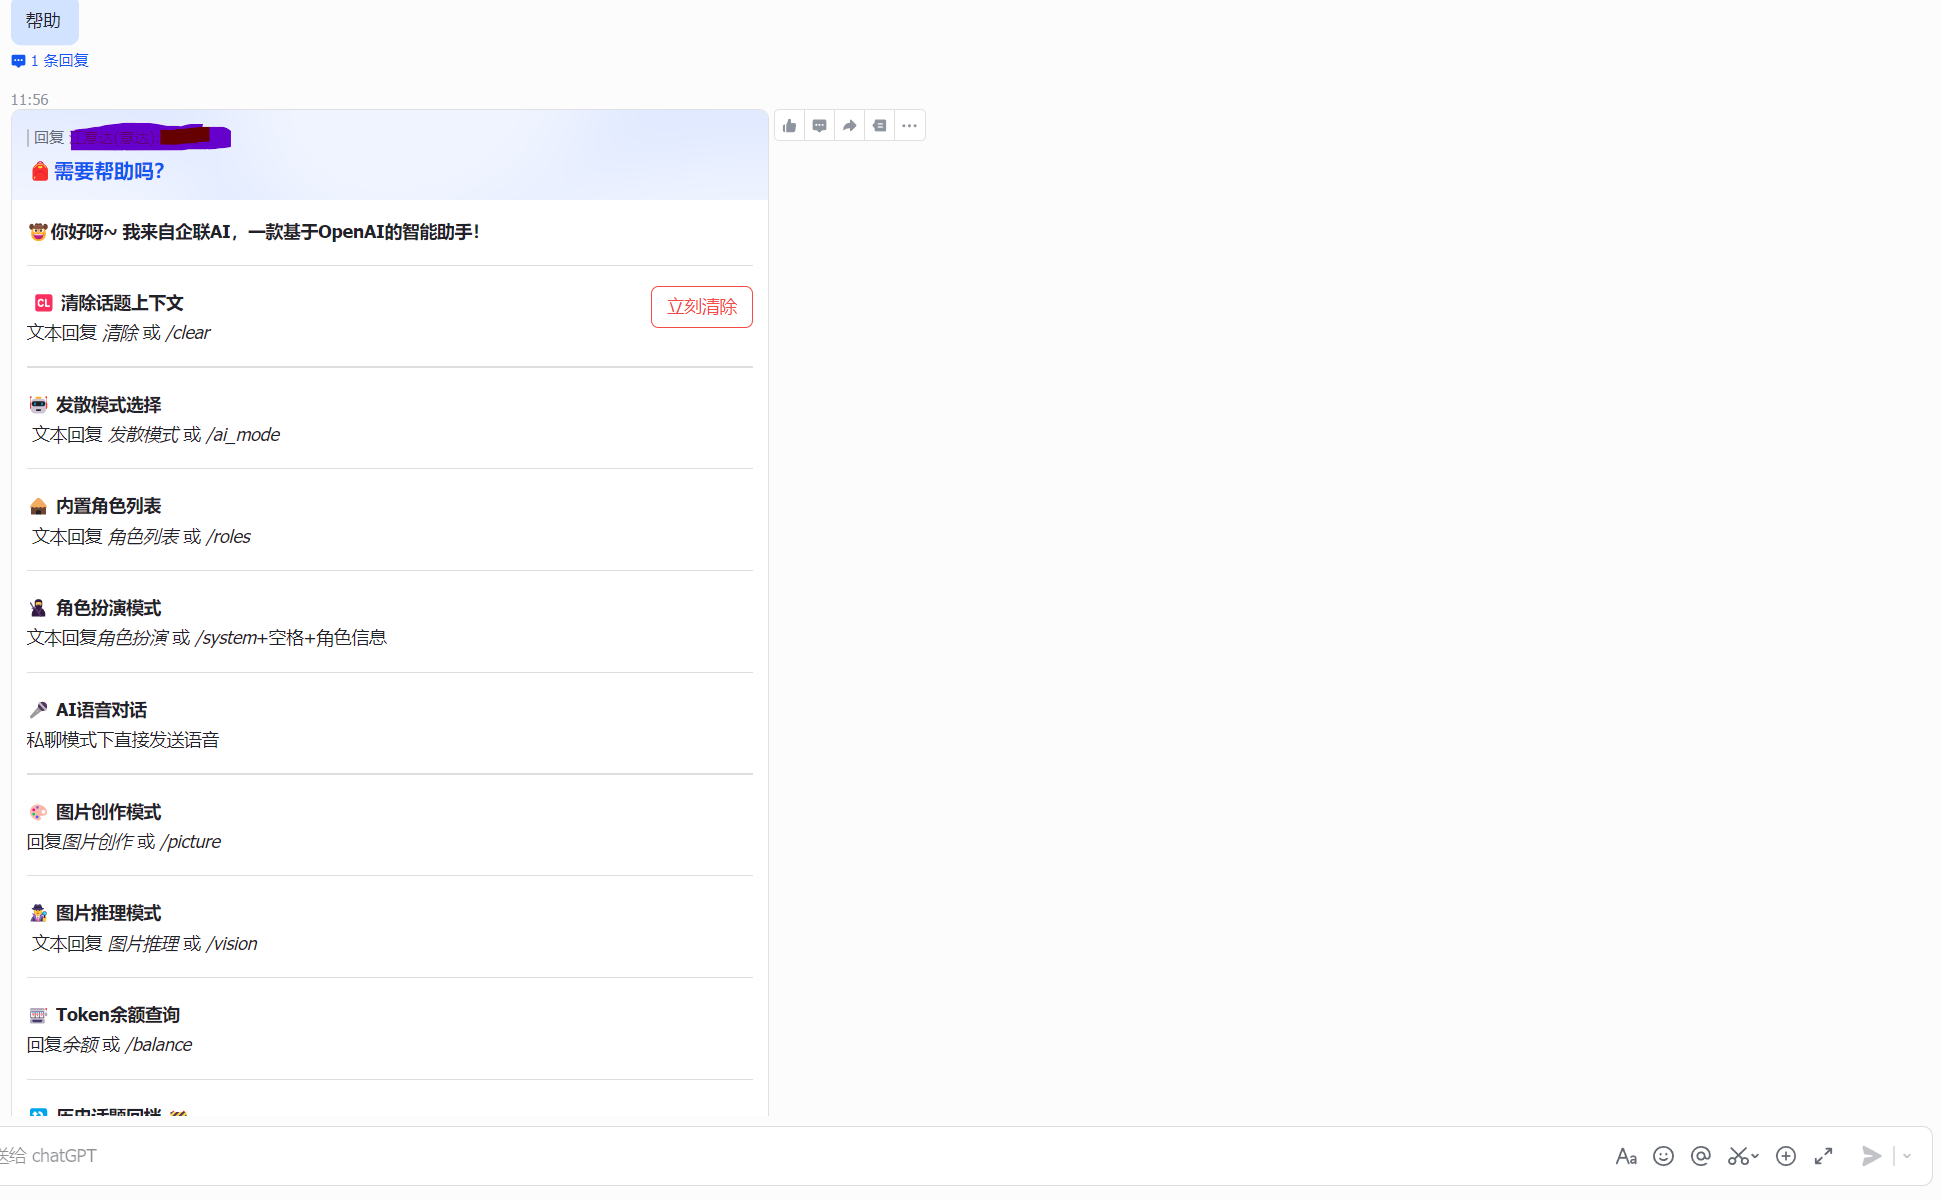This screenshot has height=1200, width=1942.
Task: Open text formatting Aa icon
Action: coord(1626,1156)
